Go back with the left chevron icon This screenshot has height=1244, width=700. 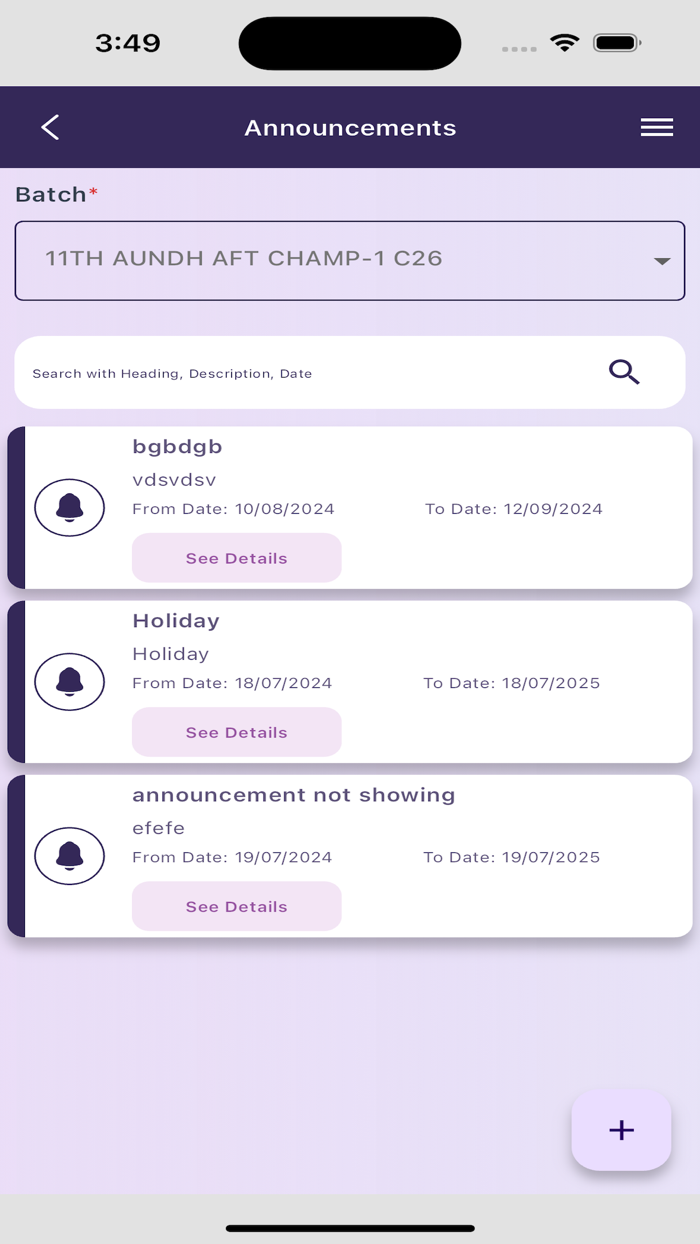tap(50, 127)
